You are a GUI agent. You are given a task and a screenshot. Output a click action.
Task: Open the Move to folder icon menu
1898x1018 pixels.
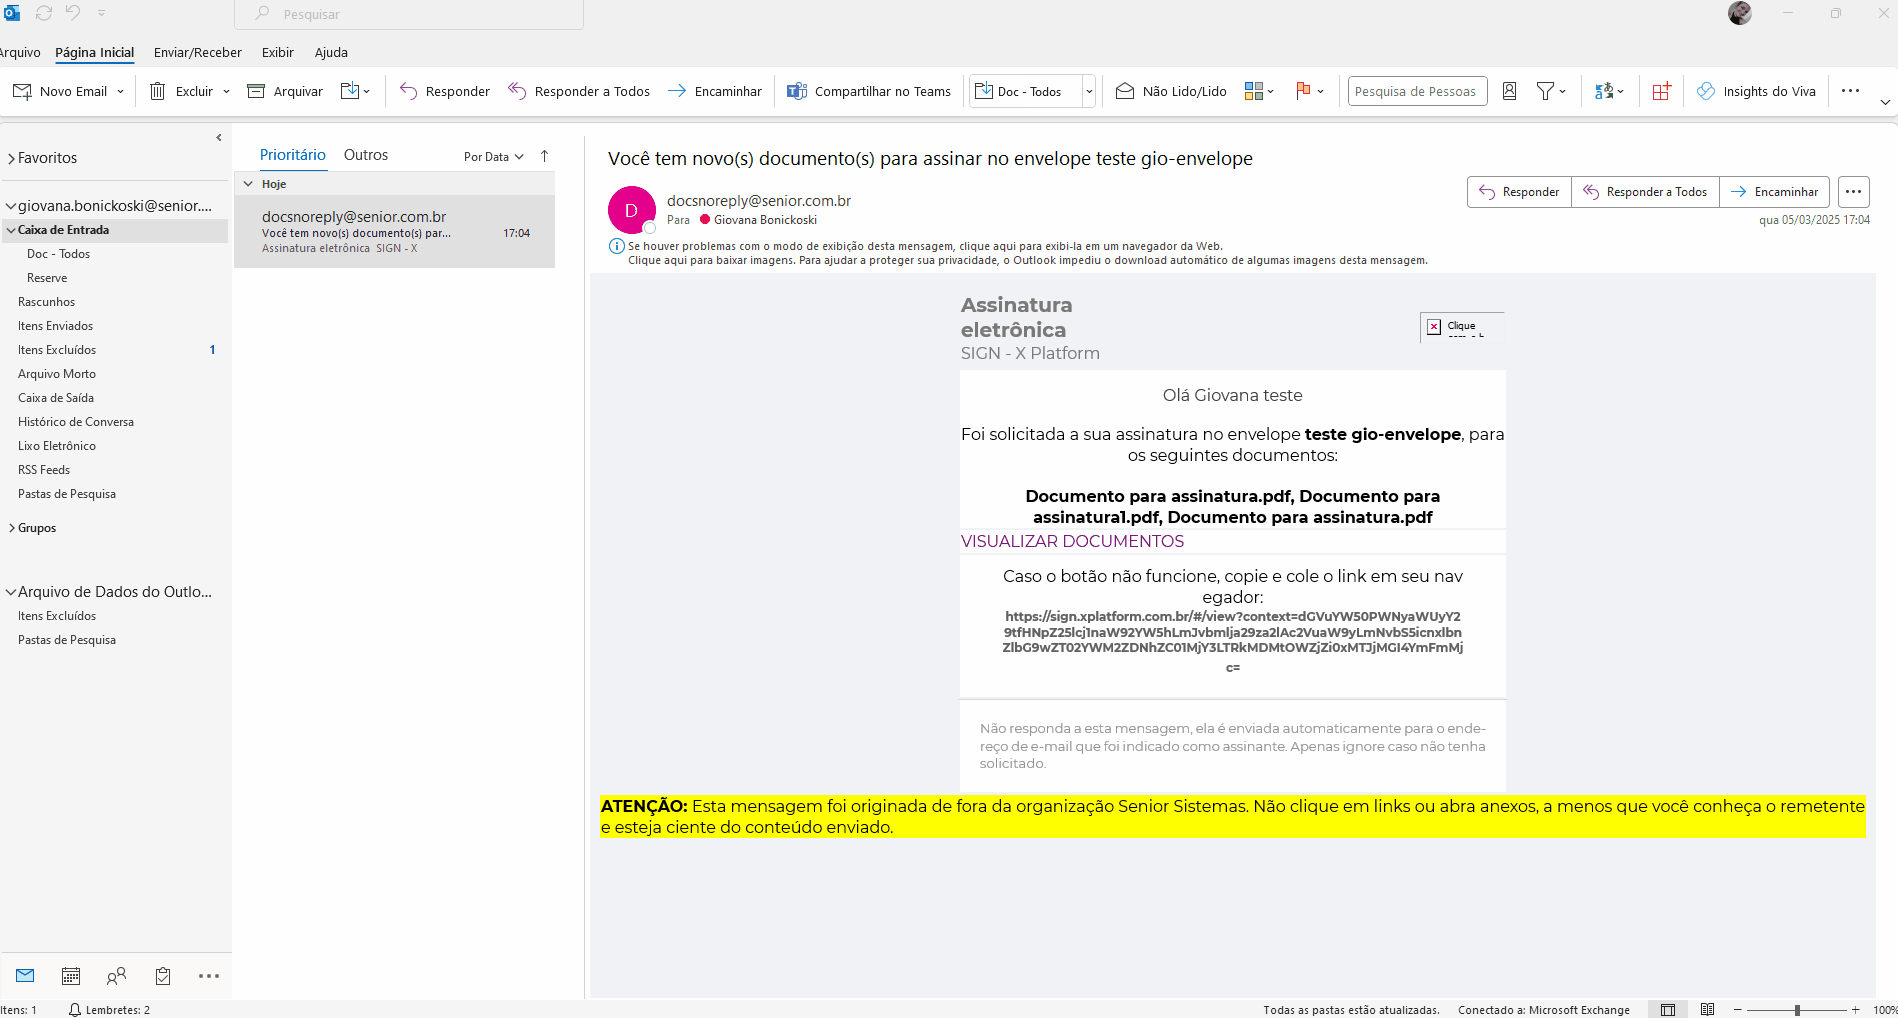pyautogui.click(x=355, y=91)
